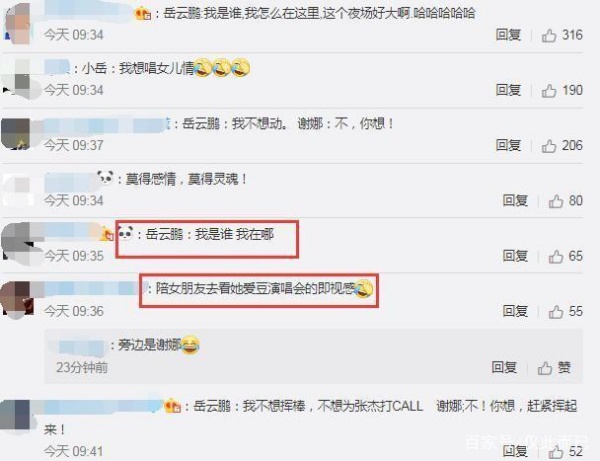
Task: Click 回复 on the 莫得感情 comment
Action: coord(515,200)
